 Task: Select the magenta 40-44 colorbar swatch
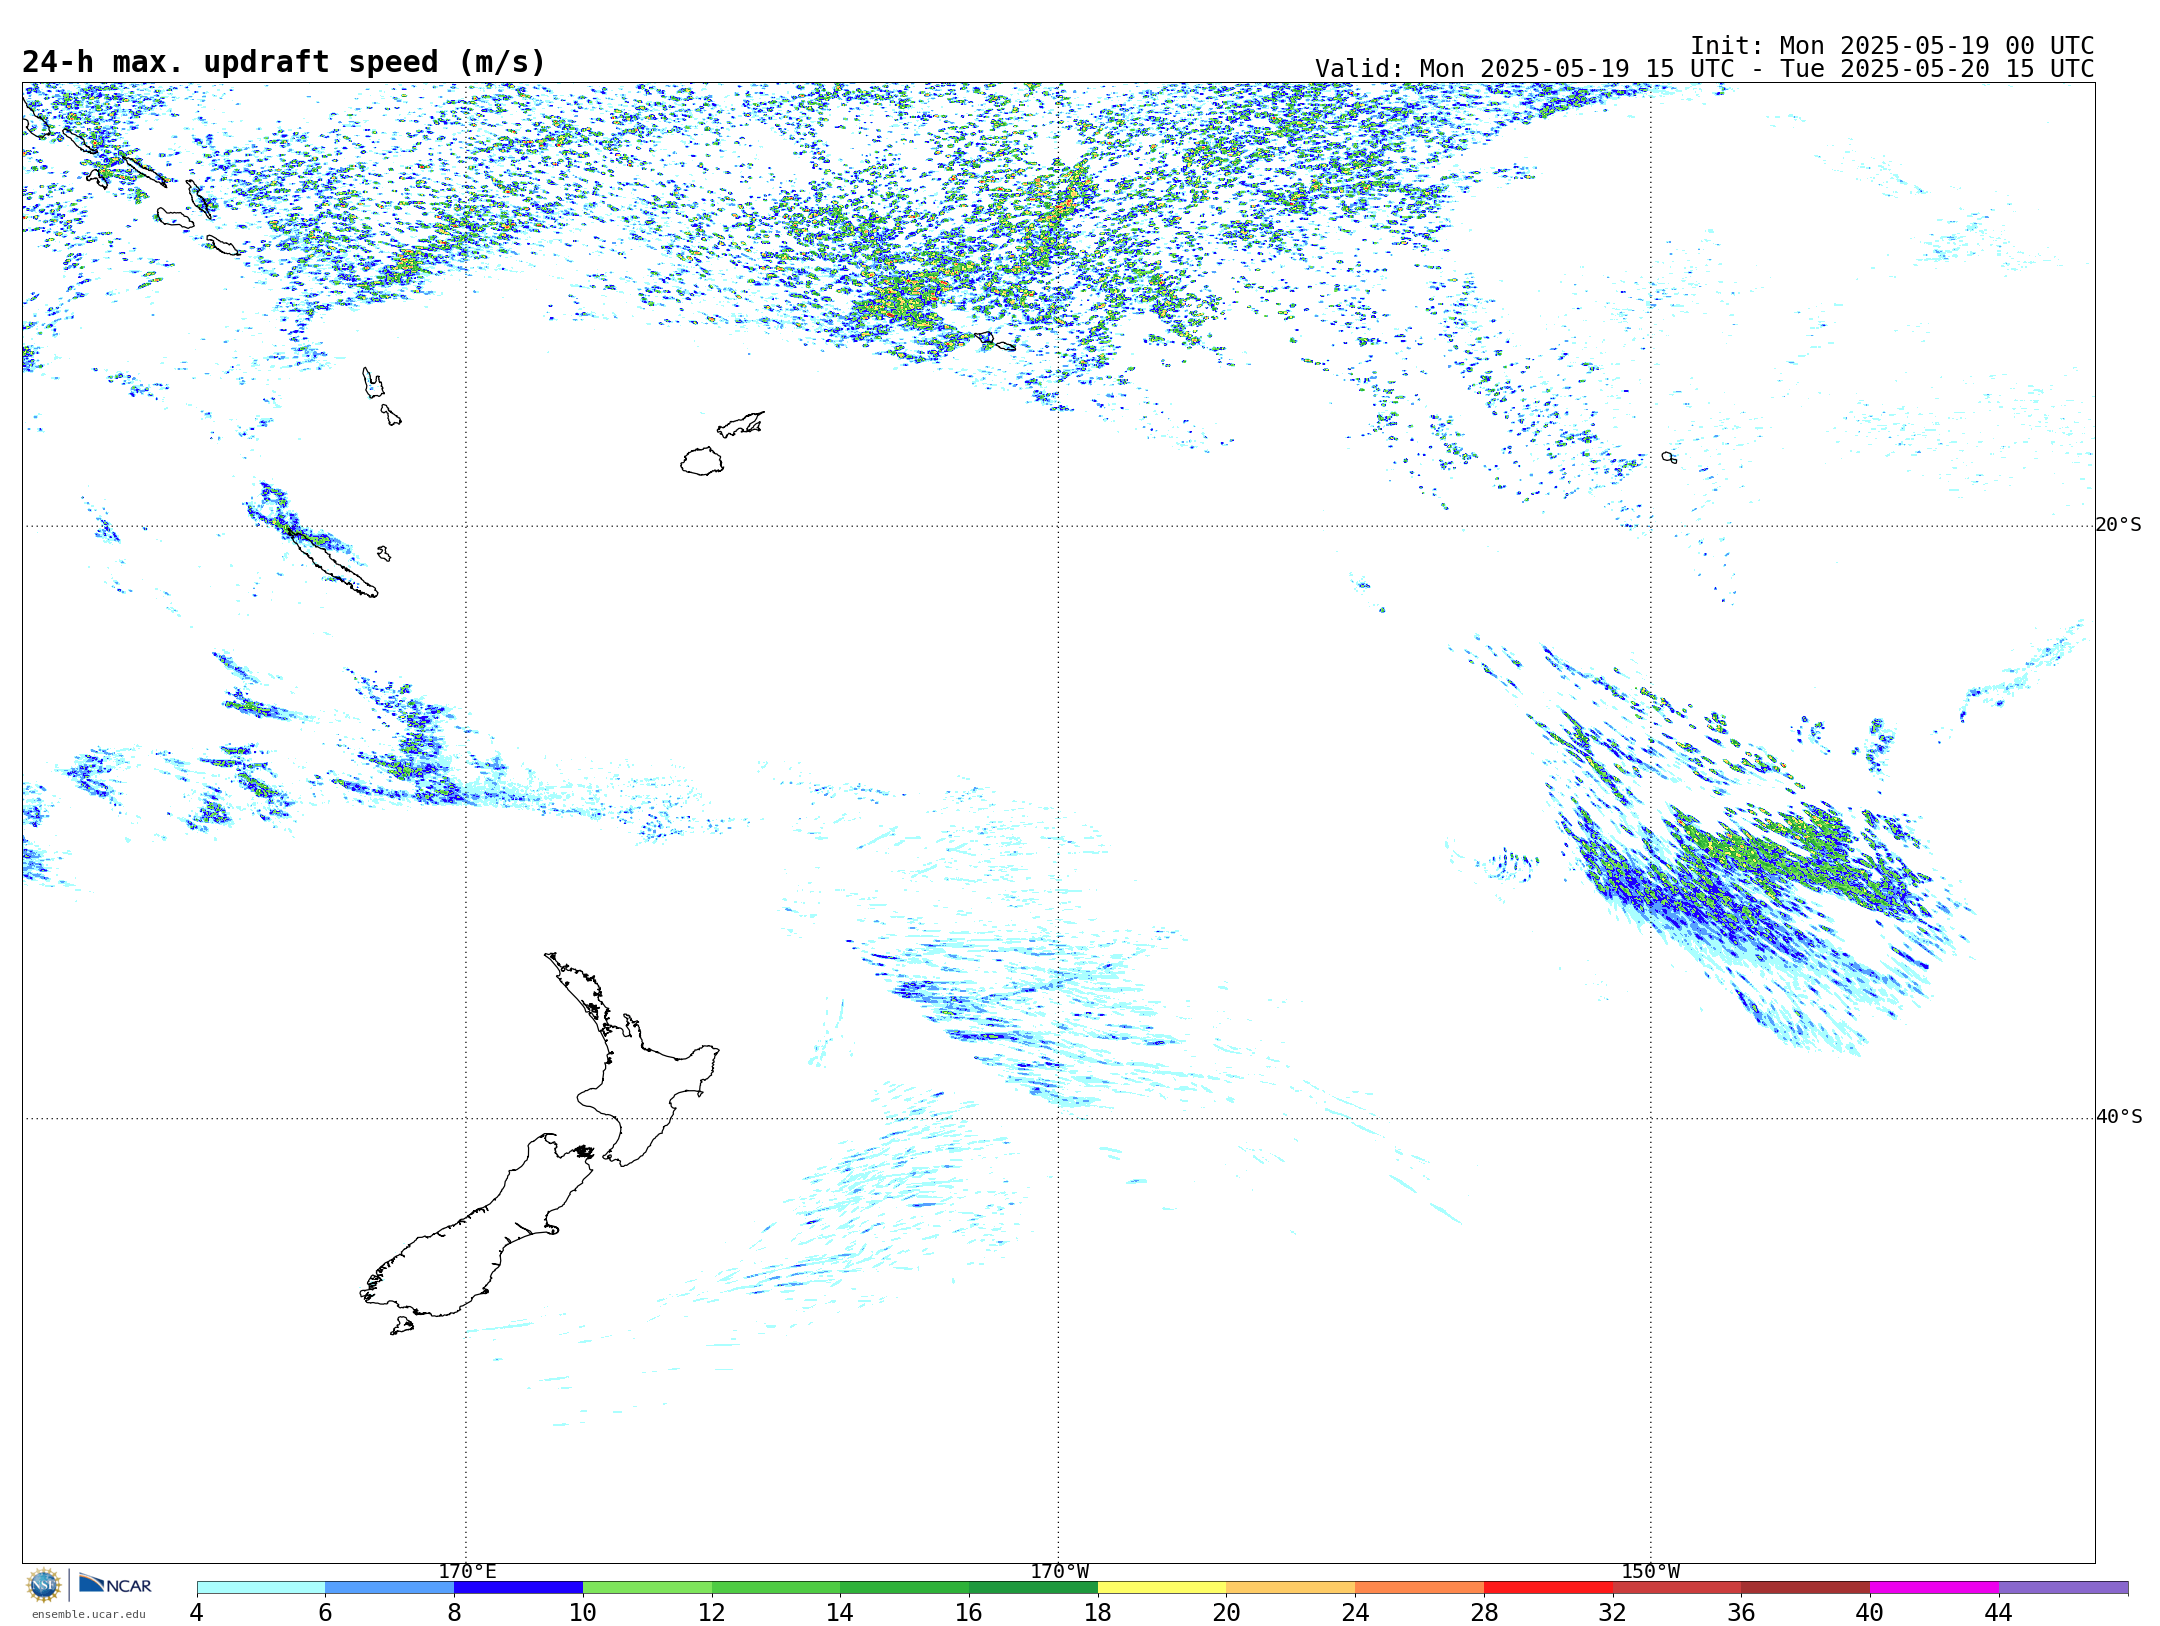[x=1935, y=1588]
